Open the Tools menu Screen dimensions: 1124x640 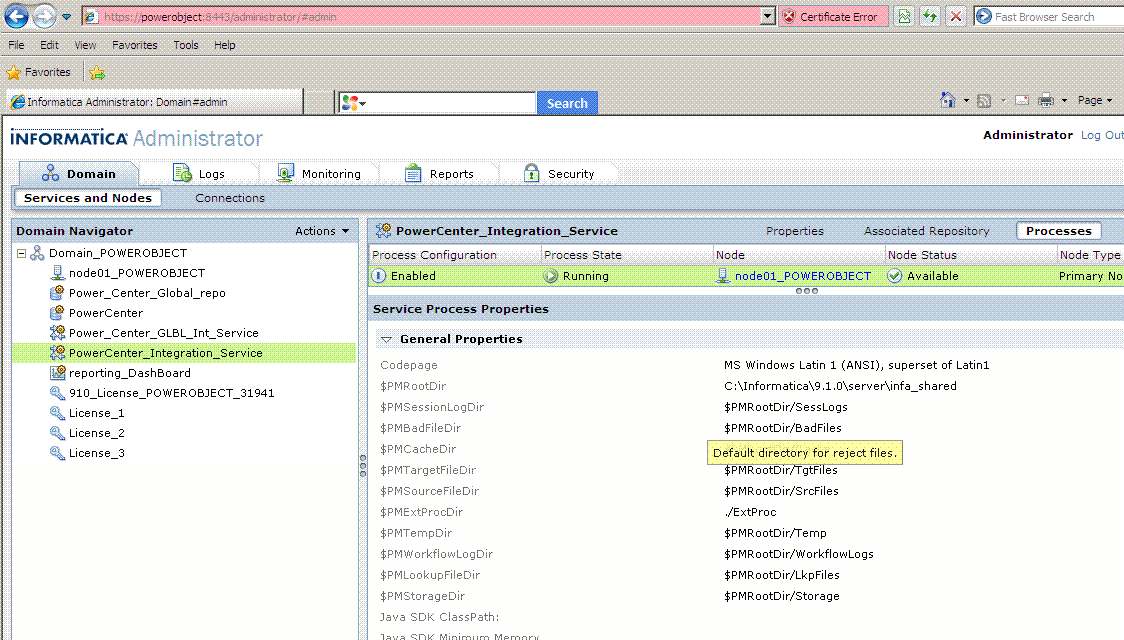pos(184,44)
